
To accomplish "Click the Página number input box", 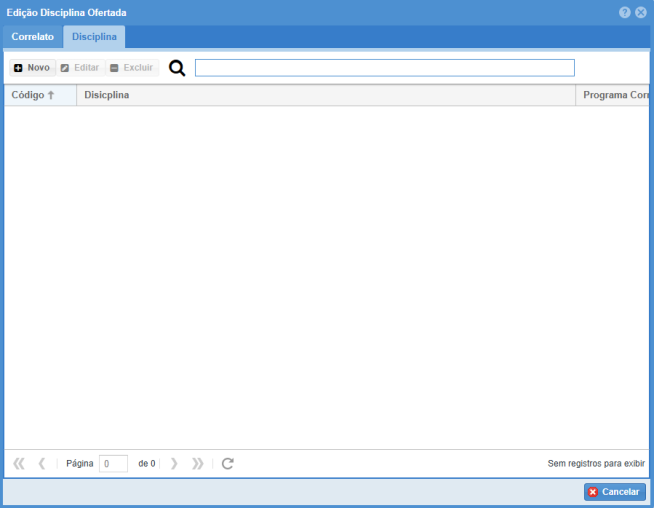I will 113,463.
